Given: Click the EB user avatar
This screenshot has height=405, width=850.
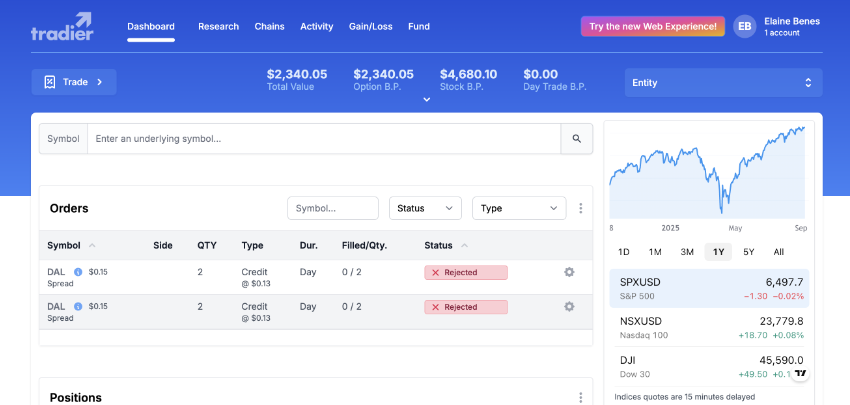Looking at the screenshot, I should click(x=744, y=26).
